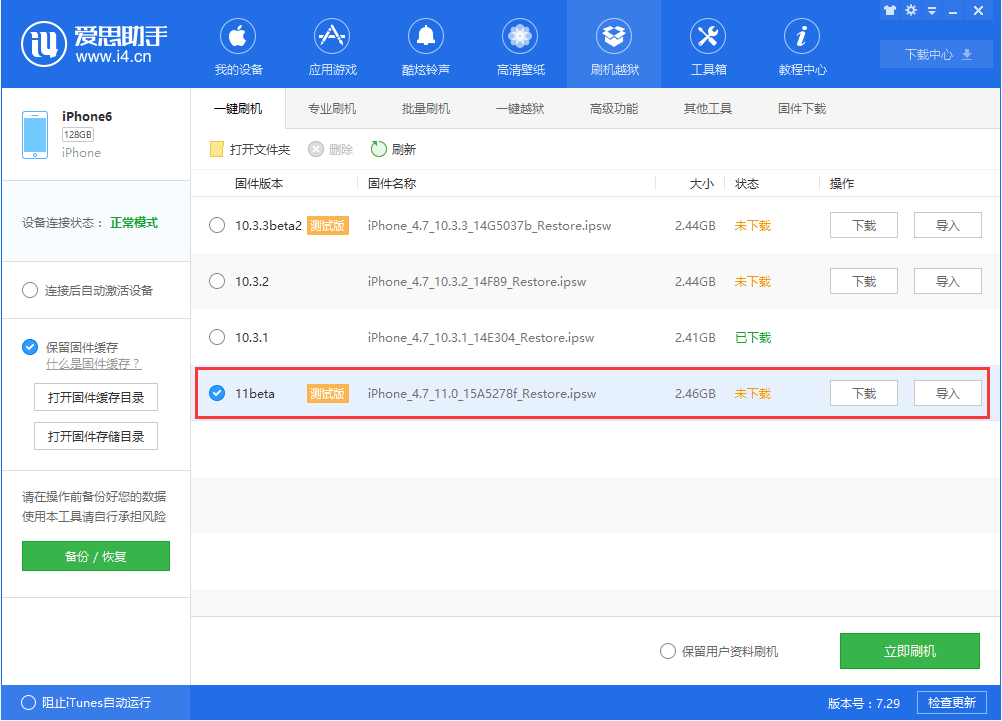This screenshot has height=721, width=1002.
Task: Click 固件版本 column header
Action: tap(259, 183)
